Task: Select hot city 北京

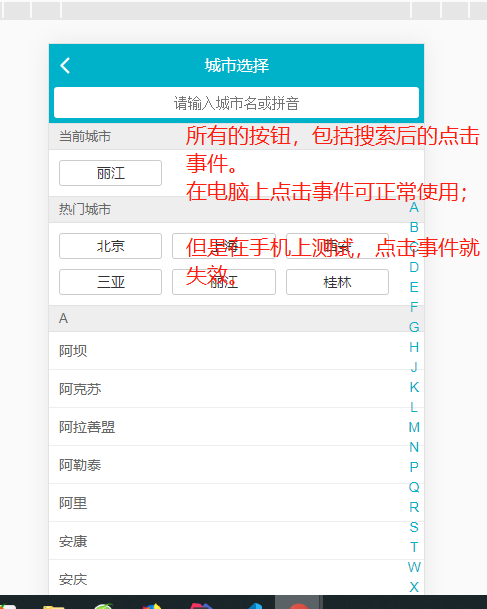Action: [x=110, y=246]
